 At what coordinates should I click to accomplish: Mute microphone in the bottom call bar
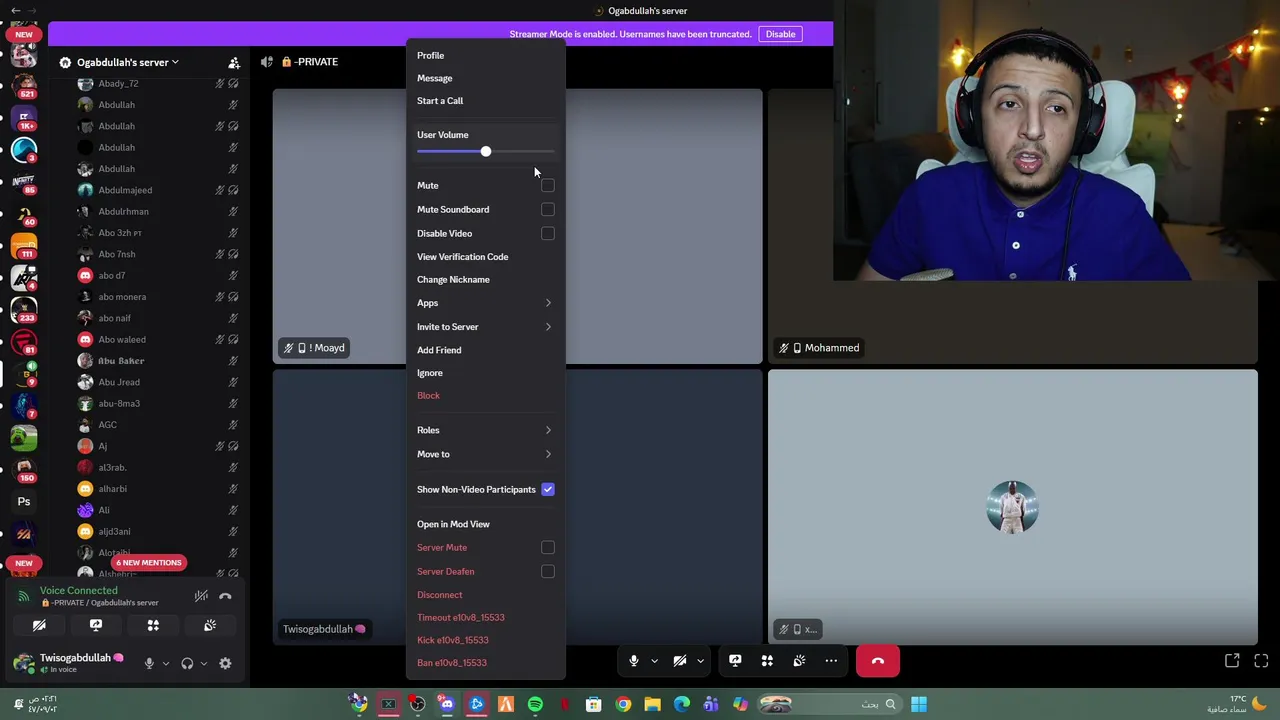click(633, 661)
